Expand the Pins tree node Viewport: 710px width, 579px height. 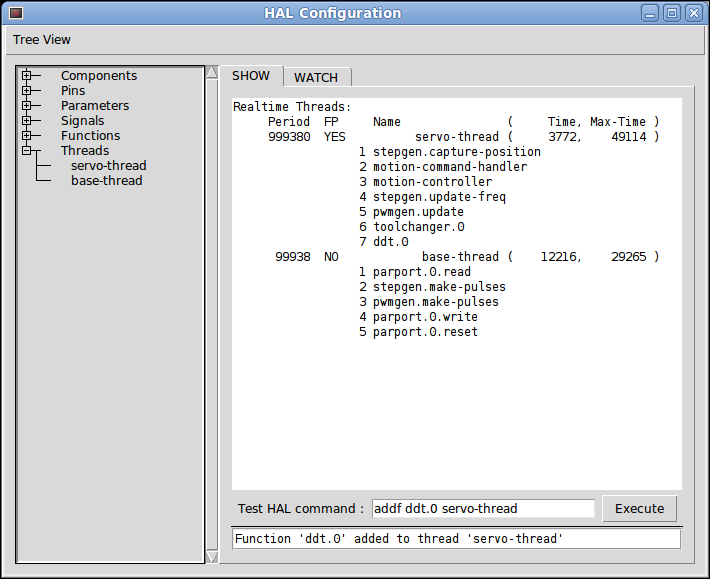coord(26,91)
